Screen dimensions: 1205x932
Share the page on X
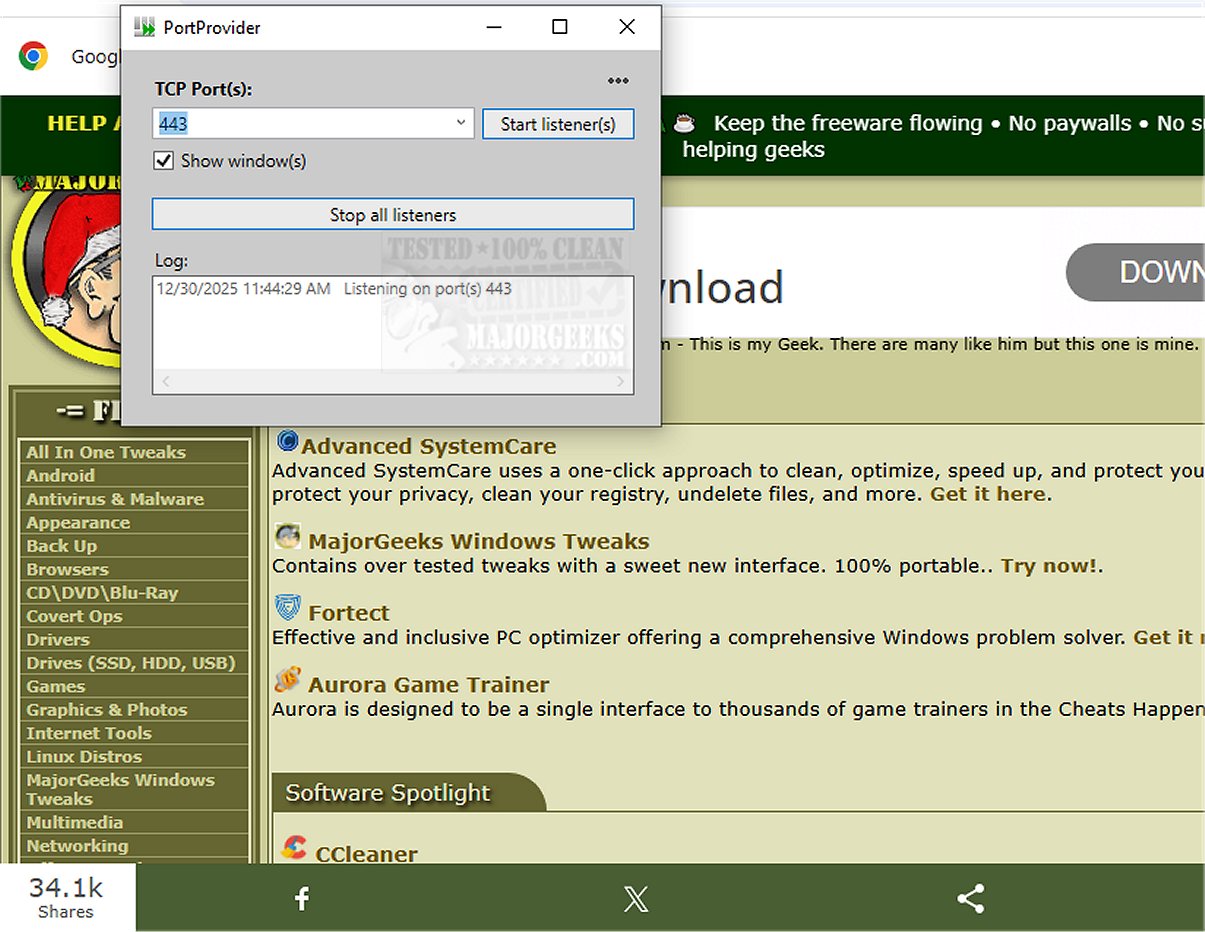pos(636,898)
